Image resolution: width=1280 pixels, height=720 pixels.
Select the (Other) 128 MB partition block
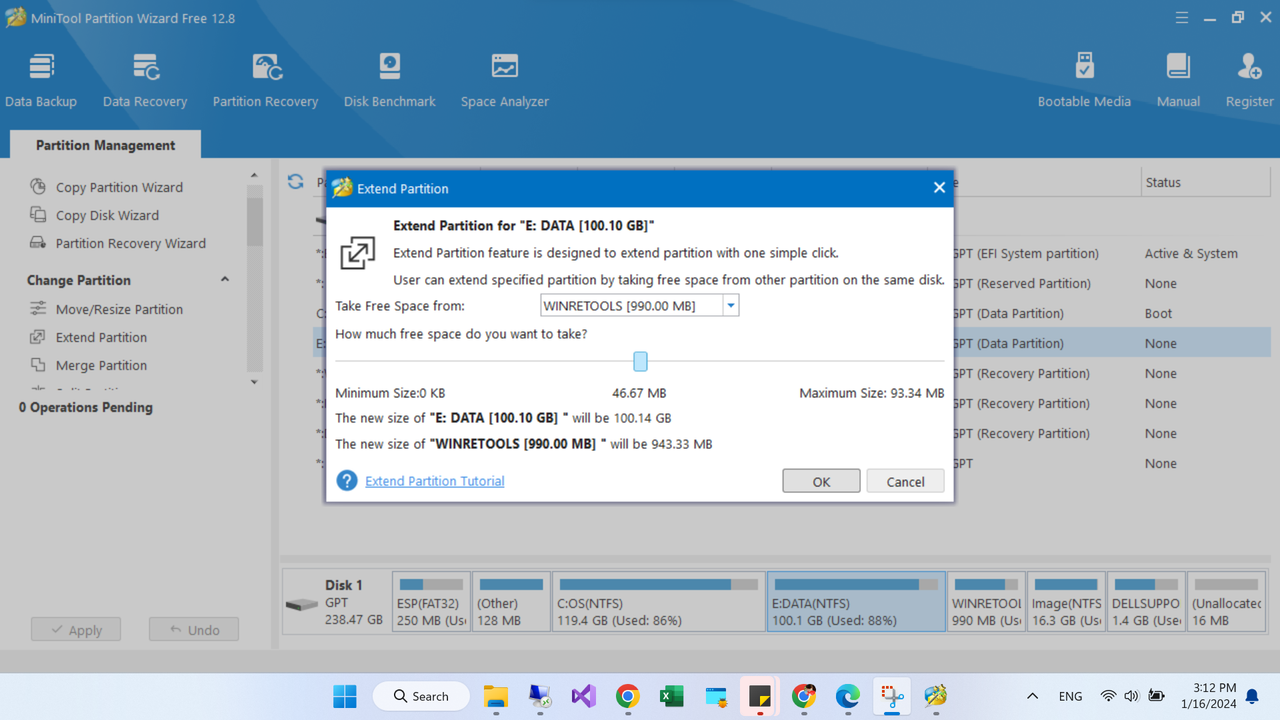tap(511, 601)
